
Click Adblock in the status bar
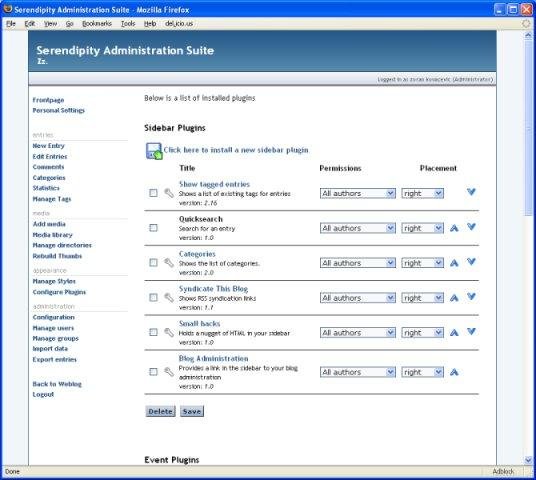[x=503, y=472]
